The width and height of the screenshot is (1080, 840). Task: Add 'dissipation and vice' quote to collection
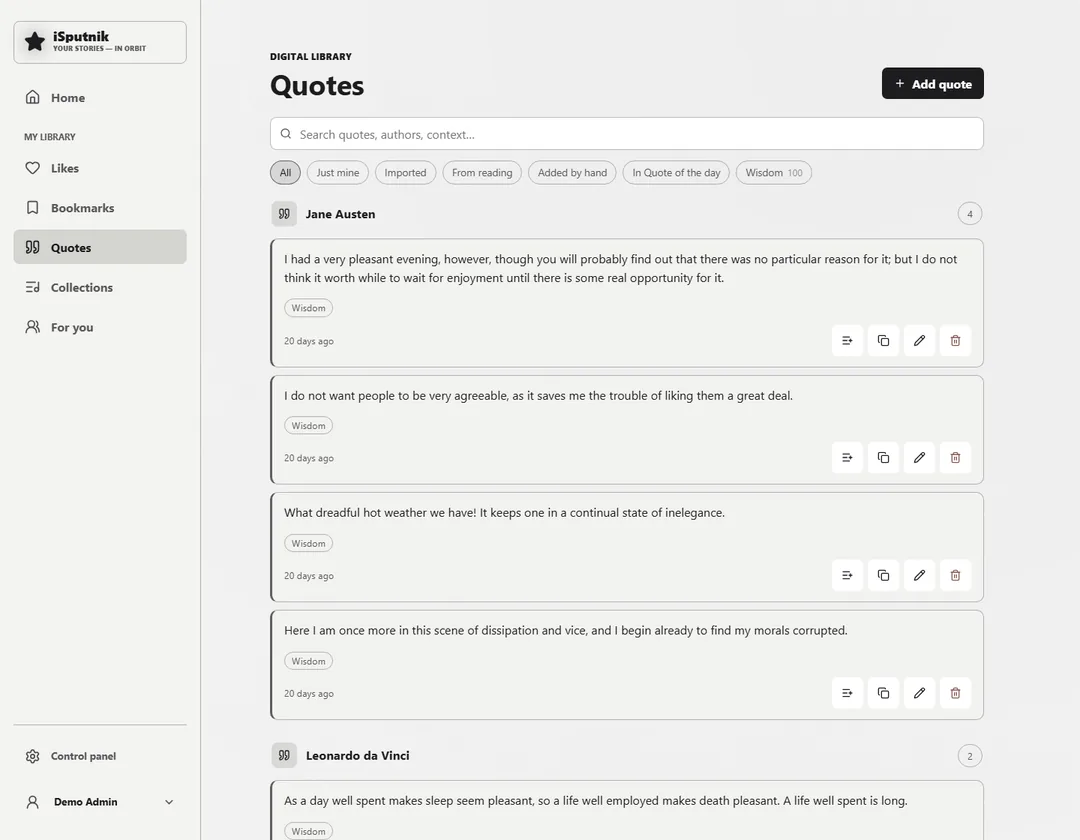(x=847, y=693)
